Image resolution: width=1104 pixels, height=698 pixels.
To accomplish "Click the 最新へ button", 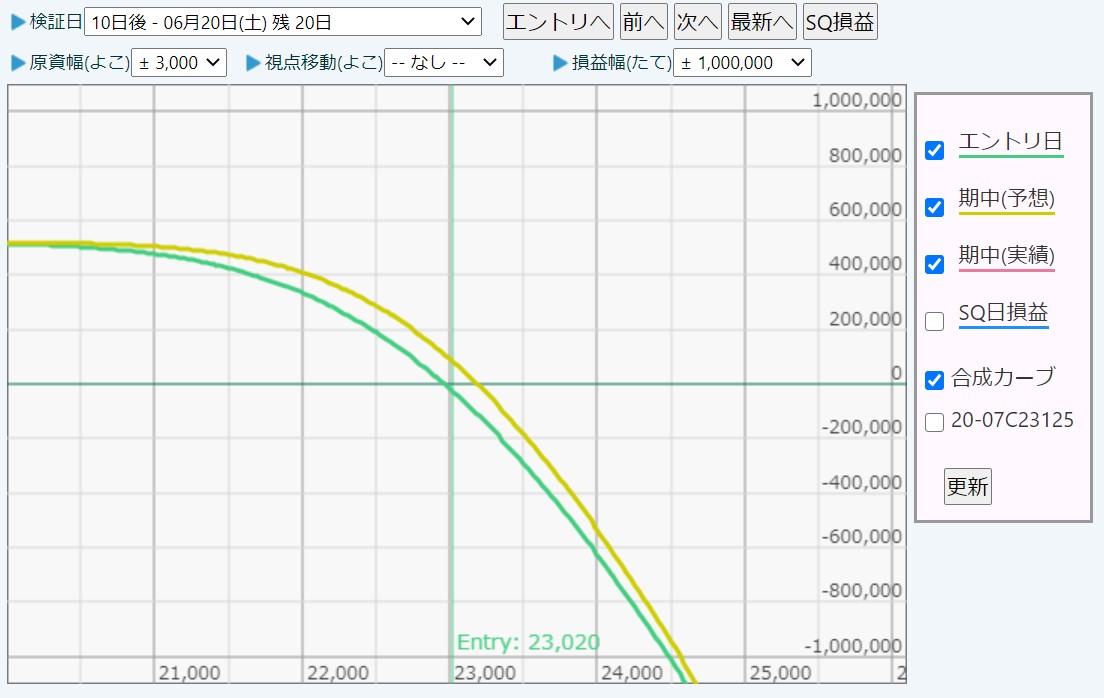I will pos(762,22).
